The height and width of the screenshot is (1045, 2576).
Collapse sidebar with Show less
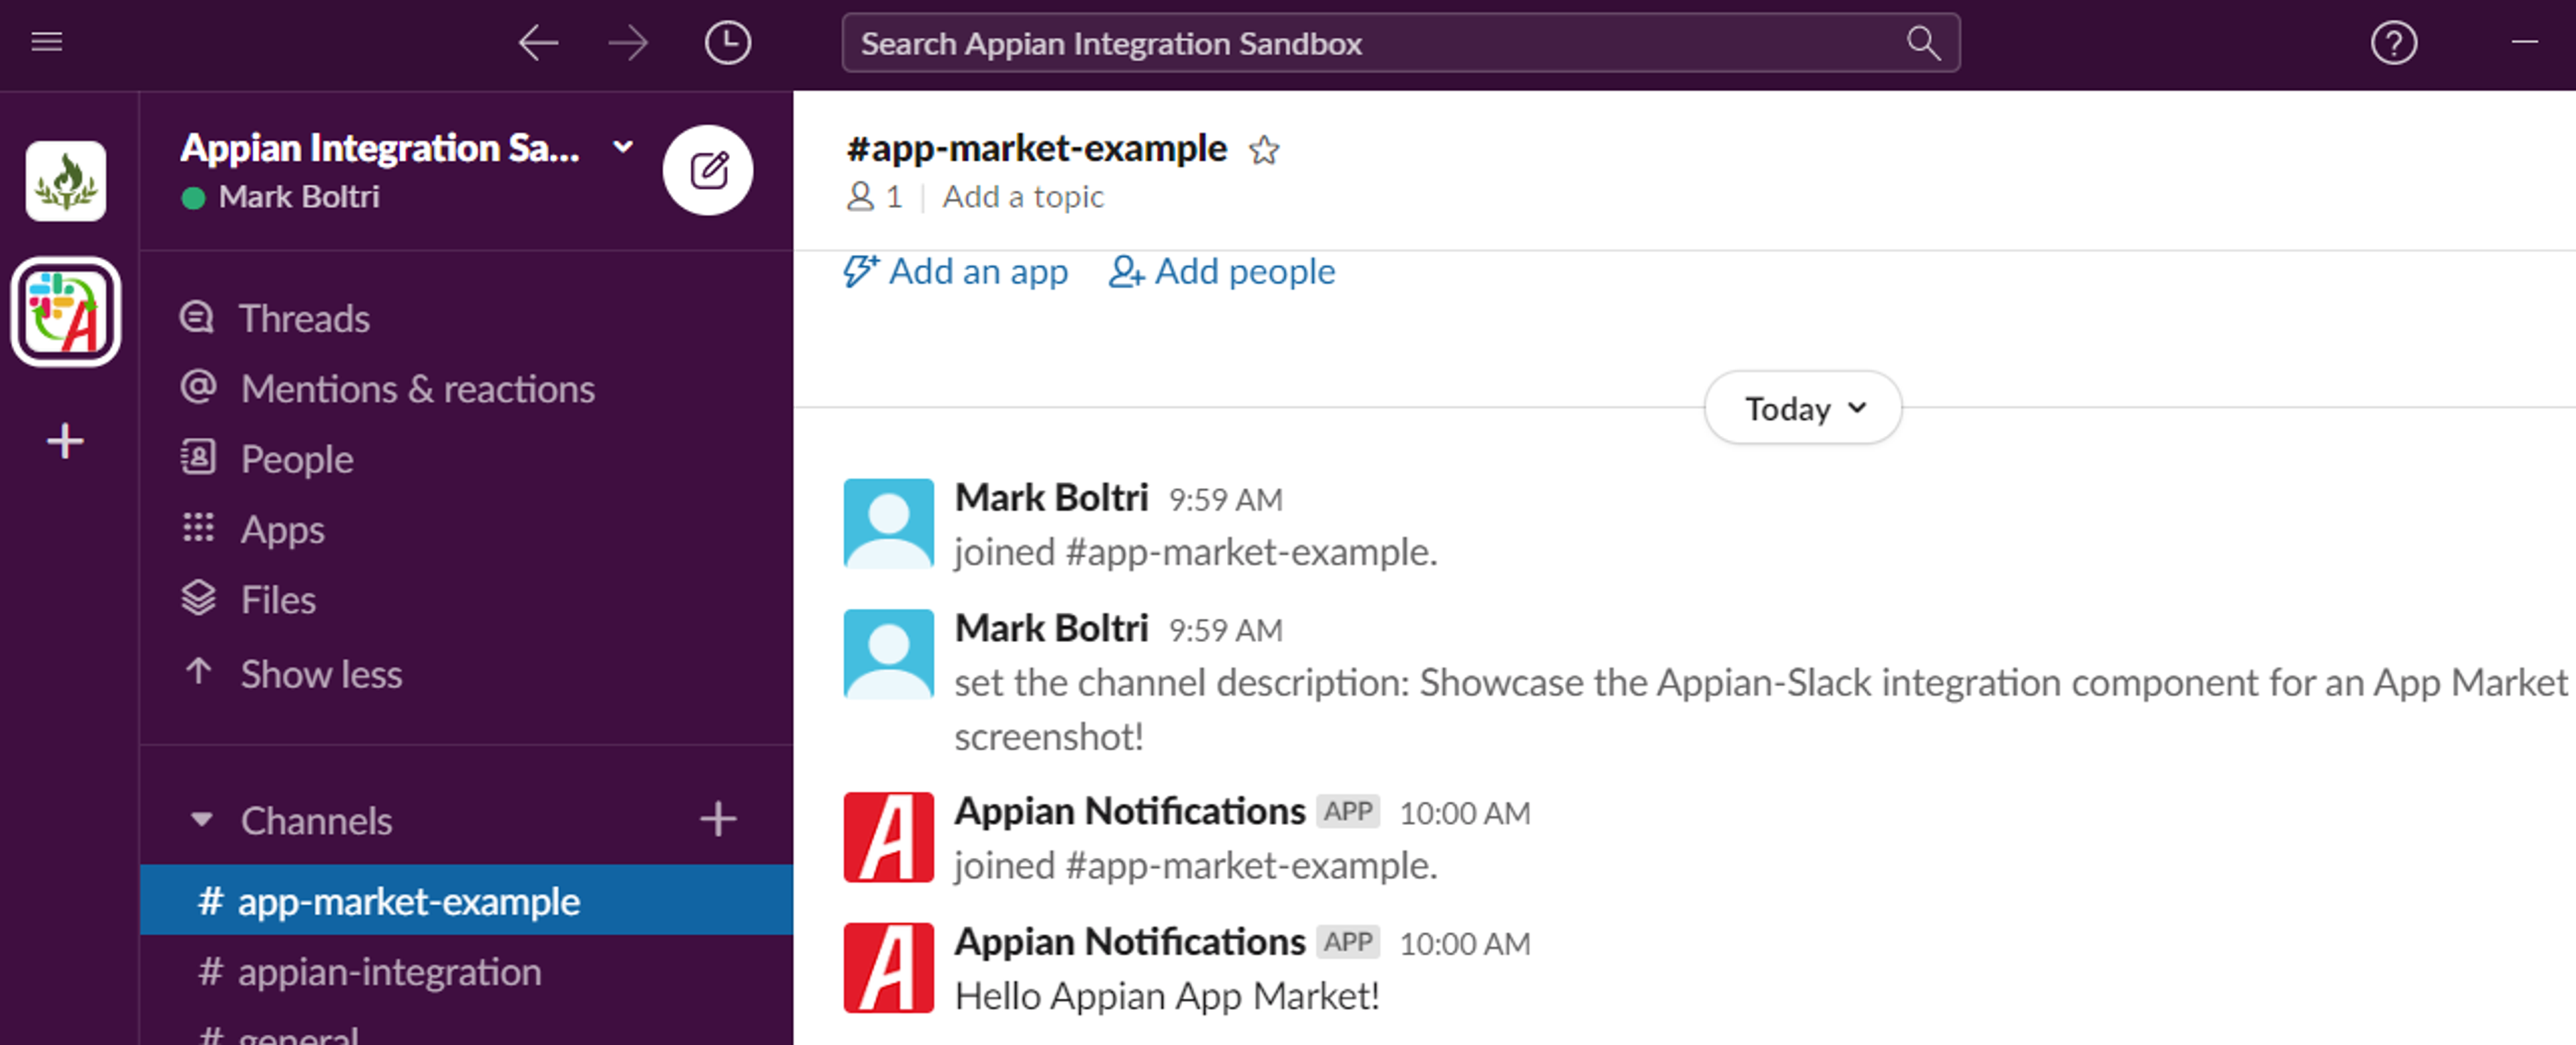point(321,674)
